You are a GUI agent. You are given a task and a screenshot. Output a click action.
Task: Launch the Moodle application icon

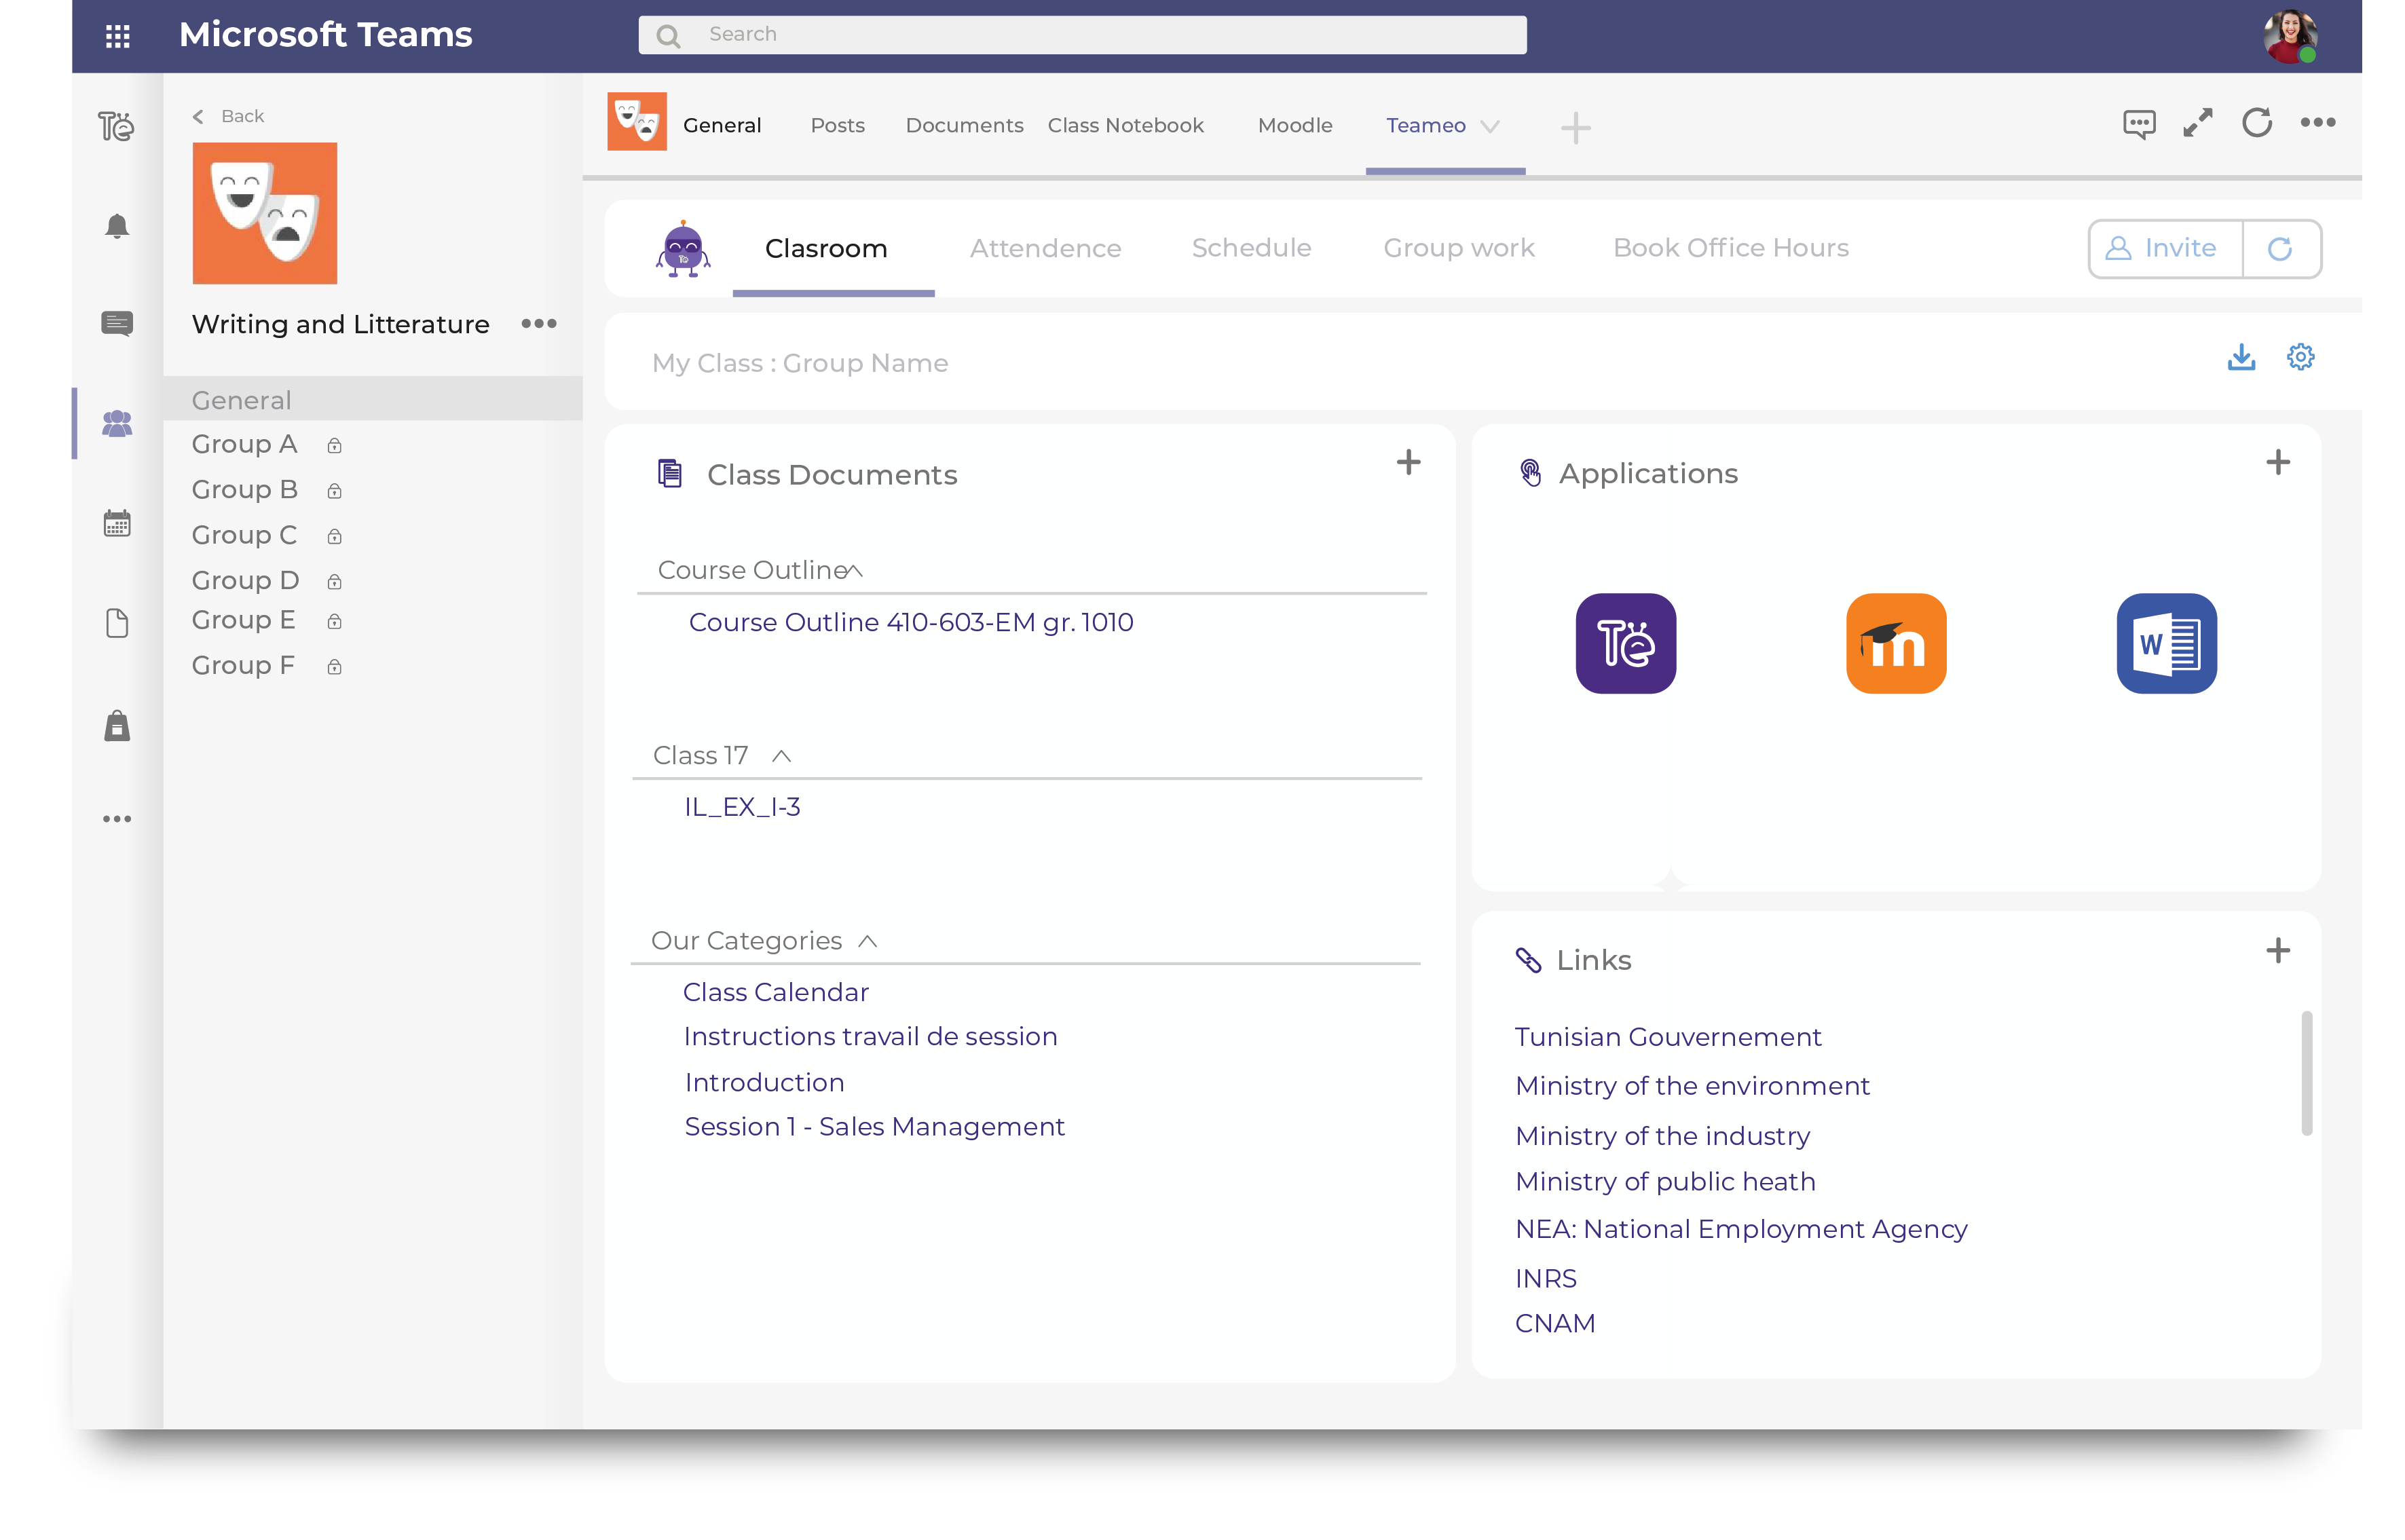(x=1896, y=643)
